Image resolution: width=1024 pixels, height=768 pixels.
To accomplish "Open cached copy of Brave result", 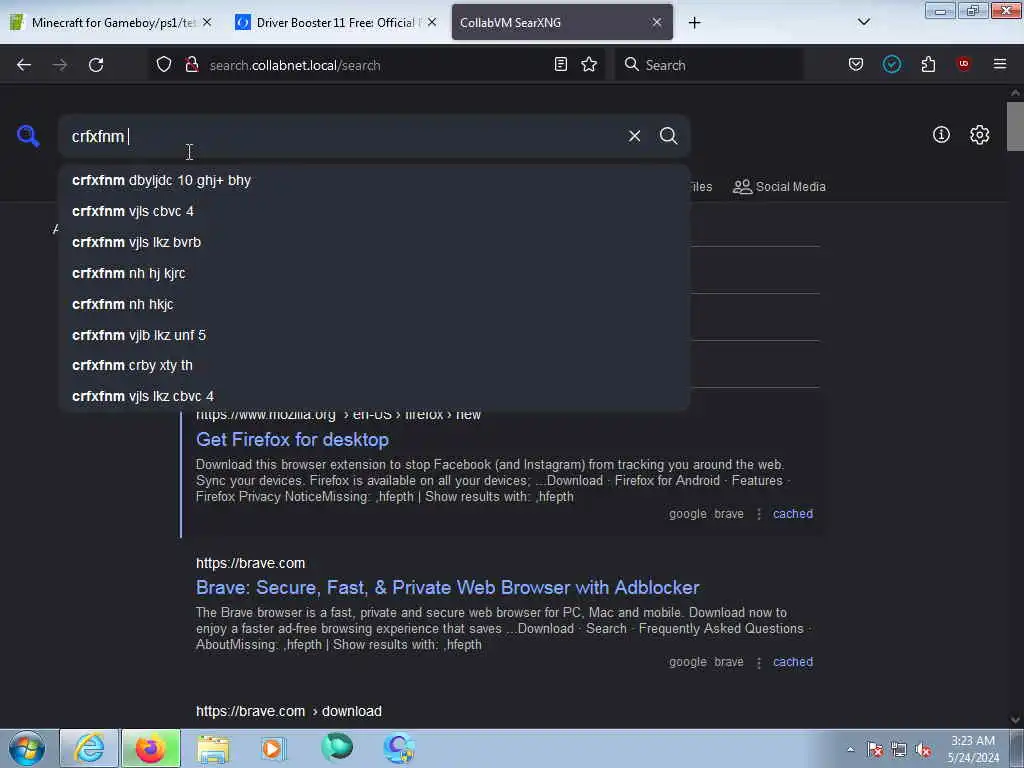I will pos(793,662).
